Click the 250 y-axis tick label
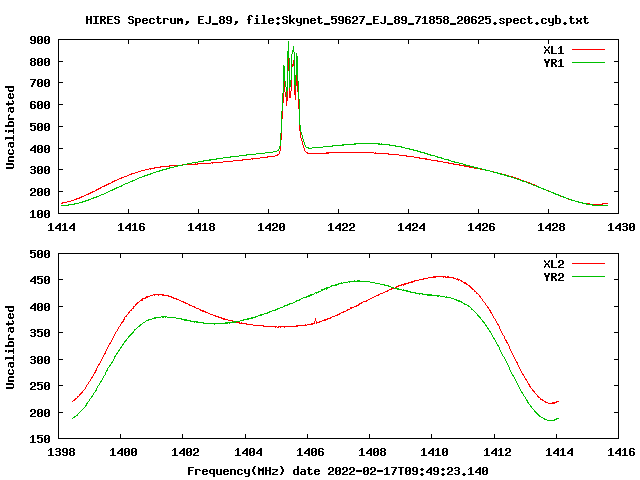Screen dimensions: 640x480 point(40,386)
